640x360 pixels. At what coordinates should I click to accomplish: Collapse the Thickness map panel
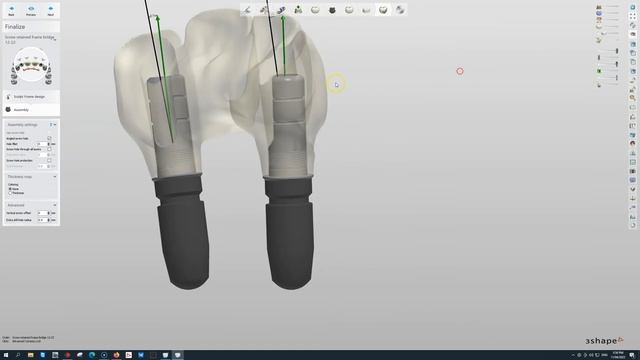tap(55, 177)
